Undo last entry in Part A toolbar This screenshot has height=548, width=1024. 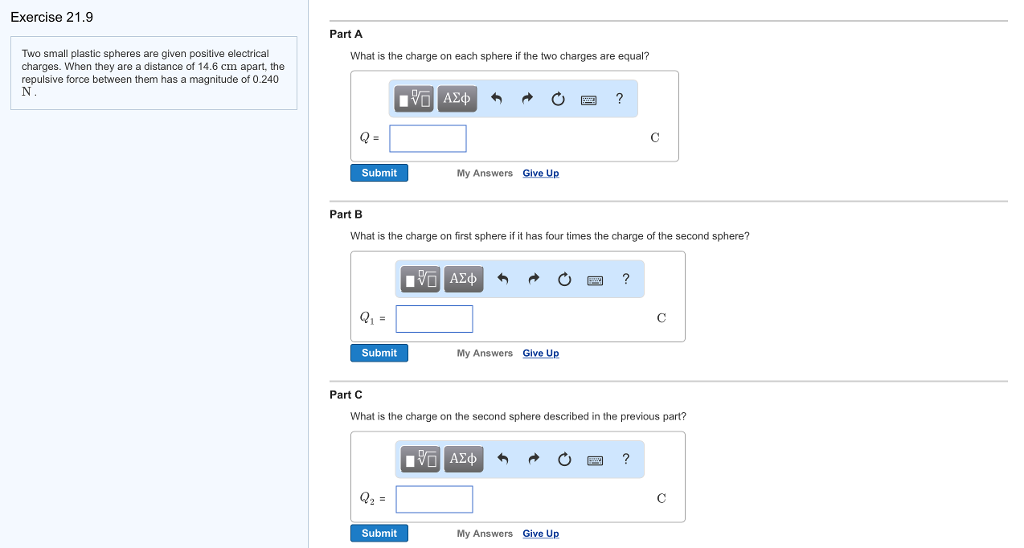[496, 98]
